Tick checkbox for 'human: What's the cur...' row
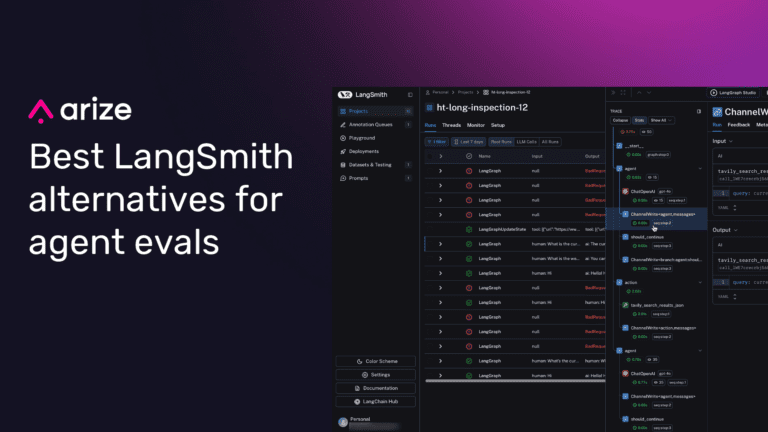This screenshot has width=768, height=432. 430,361
